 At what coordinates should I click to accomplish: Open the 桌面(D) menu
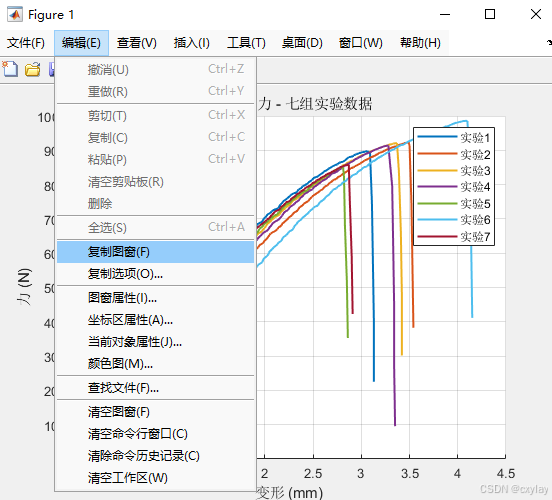click(x=302, y=43)
